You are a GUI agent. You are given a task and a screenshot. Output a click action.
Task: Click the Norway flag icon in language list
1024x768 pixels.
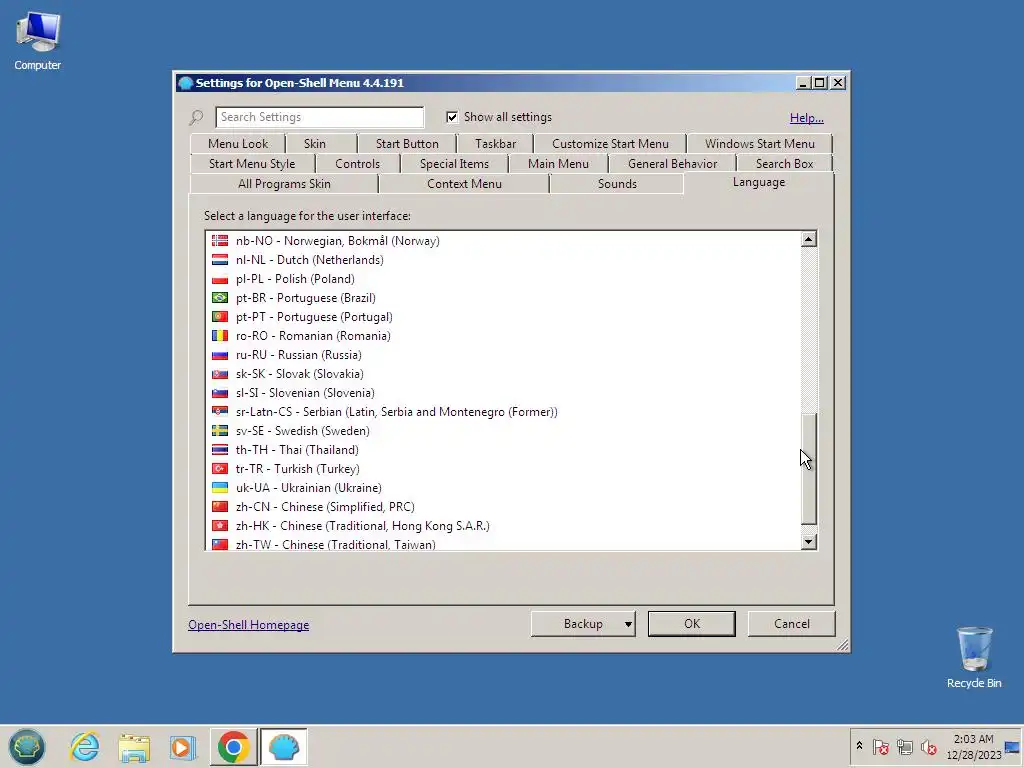click(220, 241)
